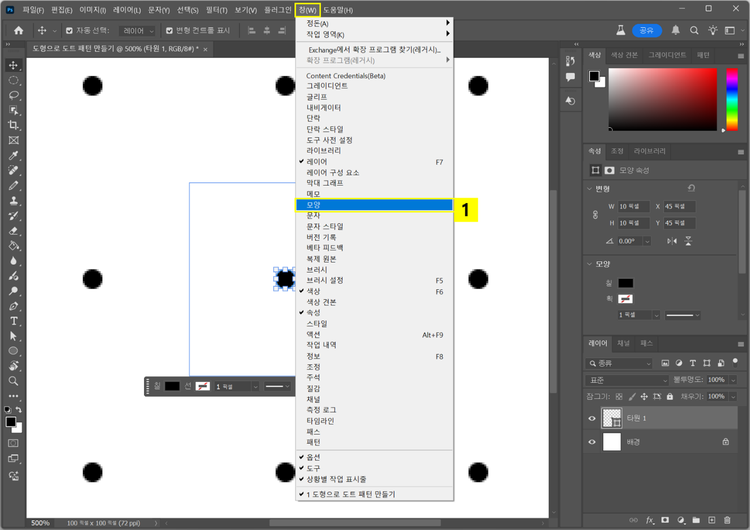Viewport: 750px width, 530px height.
Task: Select the Clone Stamp tool
Action: pyautogui.click(x=13, y=200)
